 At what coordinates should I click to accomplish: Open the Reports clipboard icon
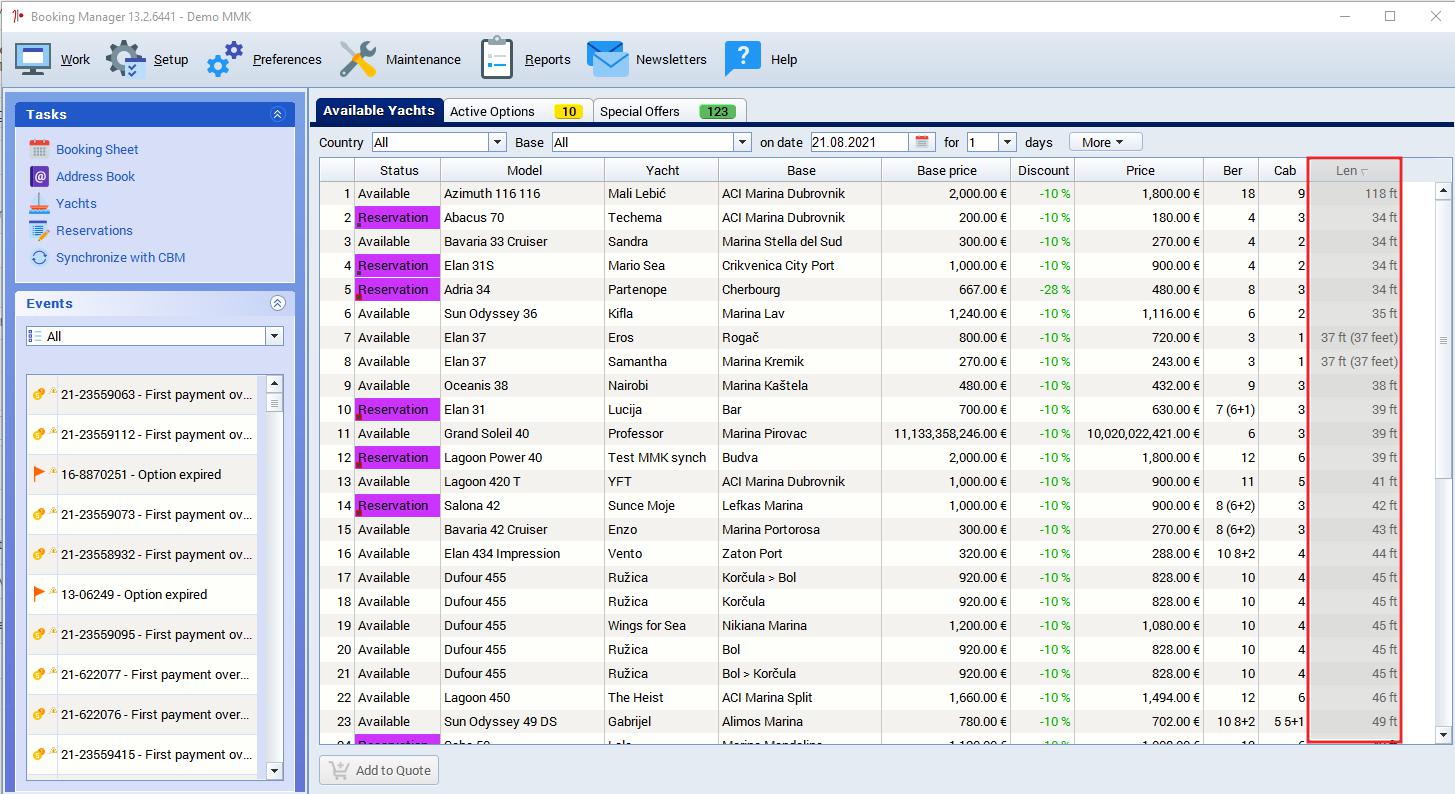(x=497, y=59)
